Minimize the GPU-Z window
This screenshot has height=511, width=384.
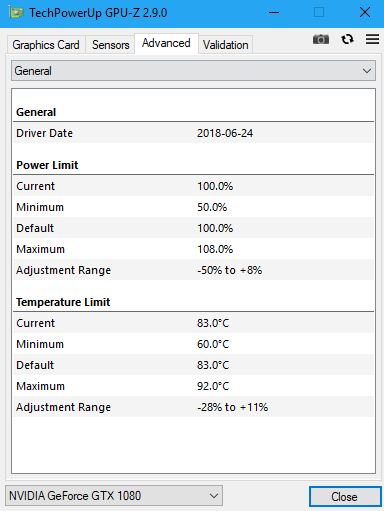(x=274, y=13)
